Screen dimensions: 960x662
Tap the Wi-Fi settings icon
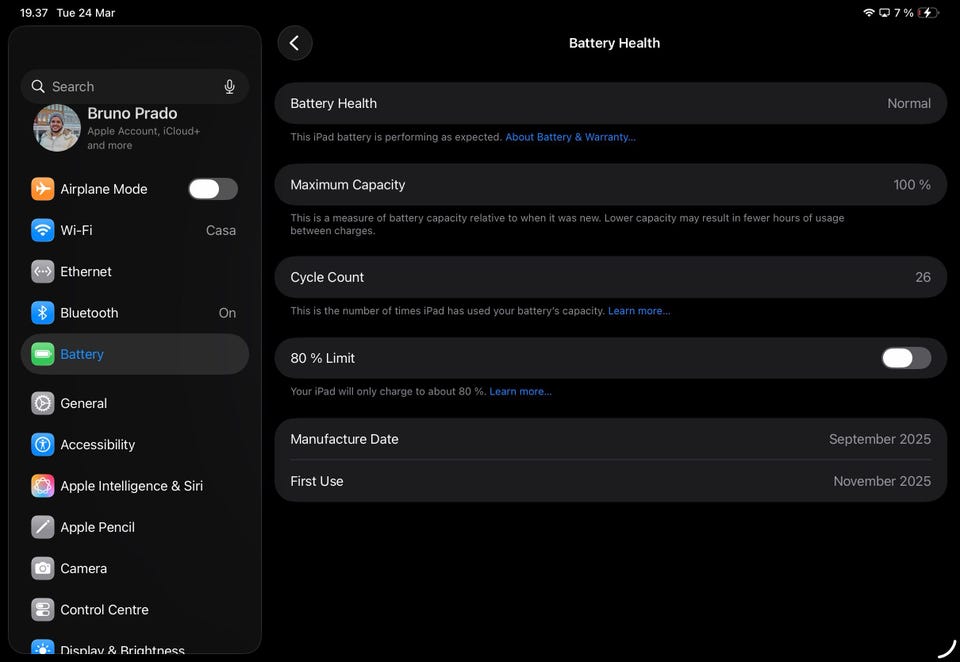tap(42, 230)
